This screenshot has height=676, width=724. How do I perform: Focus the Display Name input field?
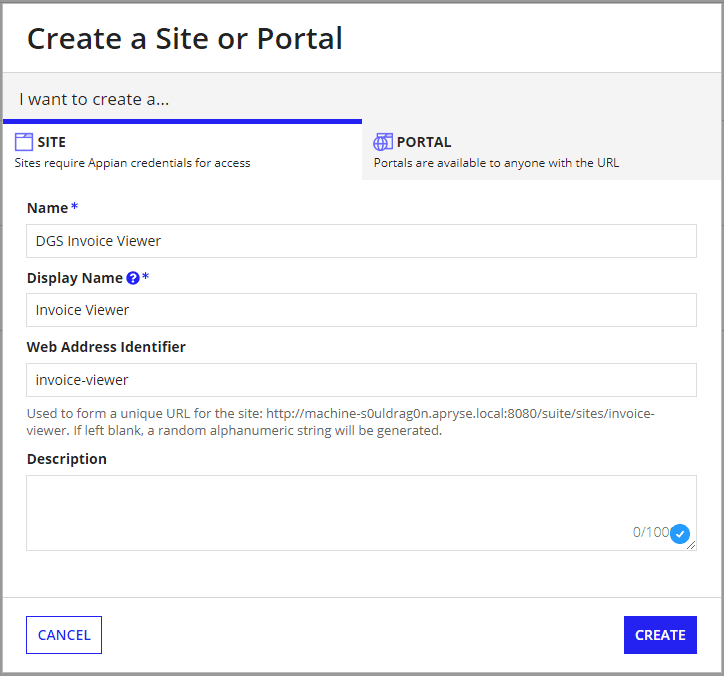(x=361, y=310)
